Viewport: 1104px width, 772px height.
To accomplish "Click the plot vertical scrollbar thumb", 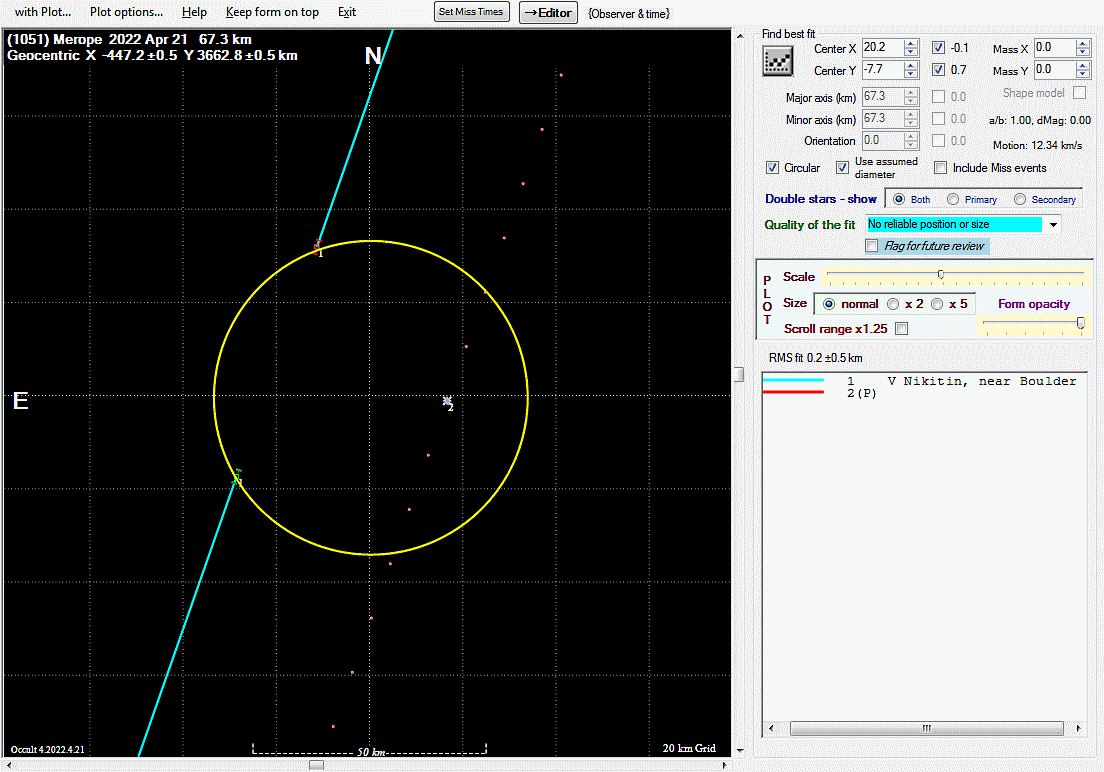I will pyautogui.click(x=739, y=375).
